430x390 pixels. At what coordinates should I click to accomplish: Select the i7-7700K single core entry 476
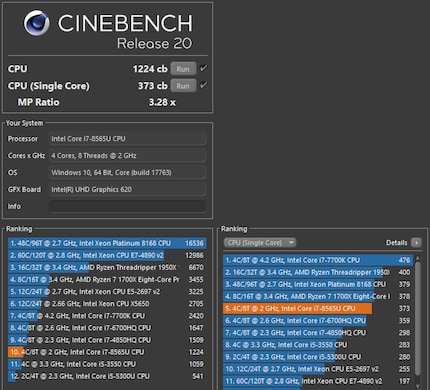click(x=318, y=260)
